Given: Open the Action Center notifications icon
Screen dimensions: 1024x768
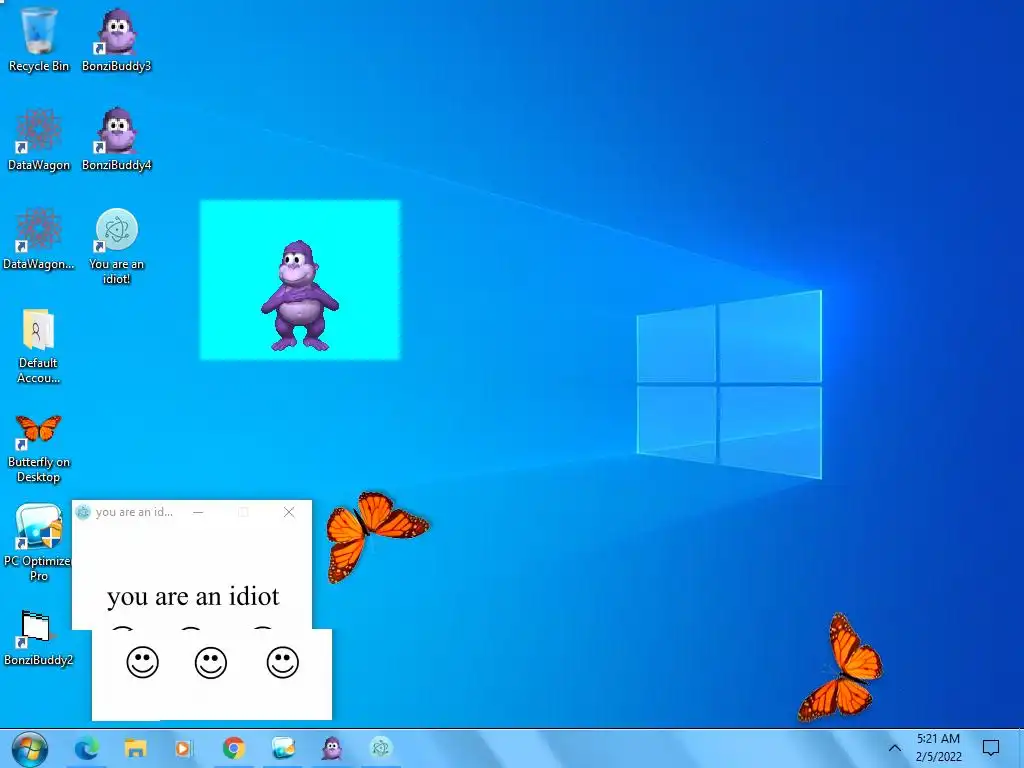Looking at the screenshot, I should click(991, 748).
